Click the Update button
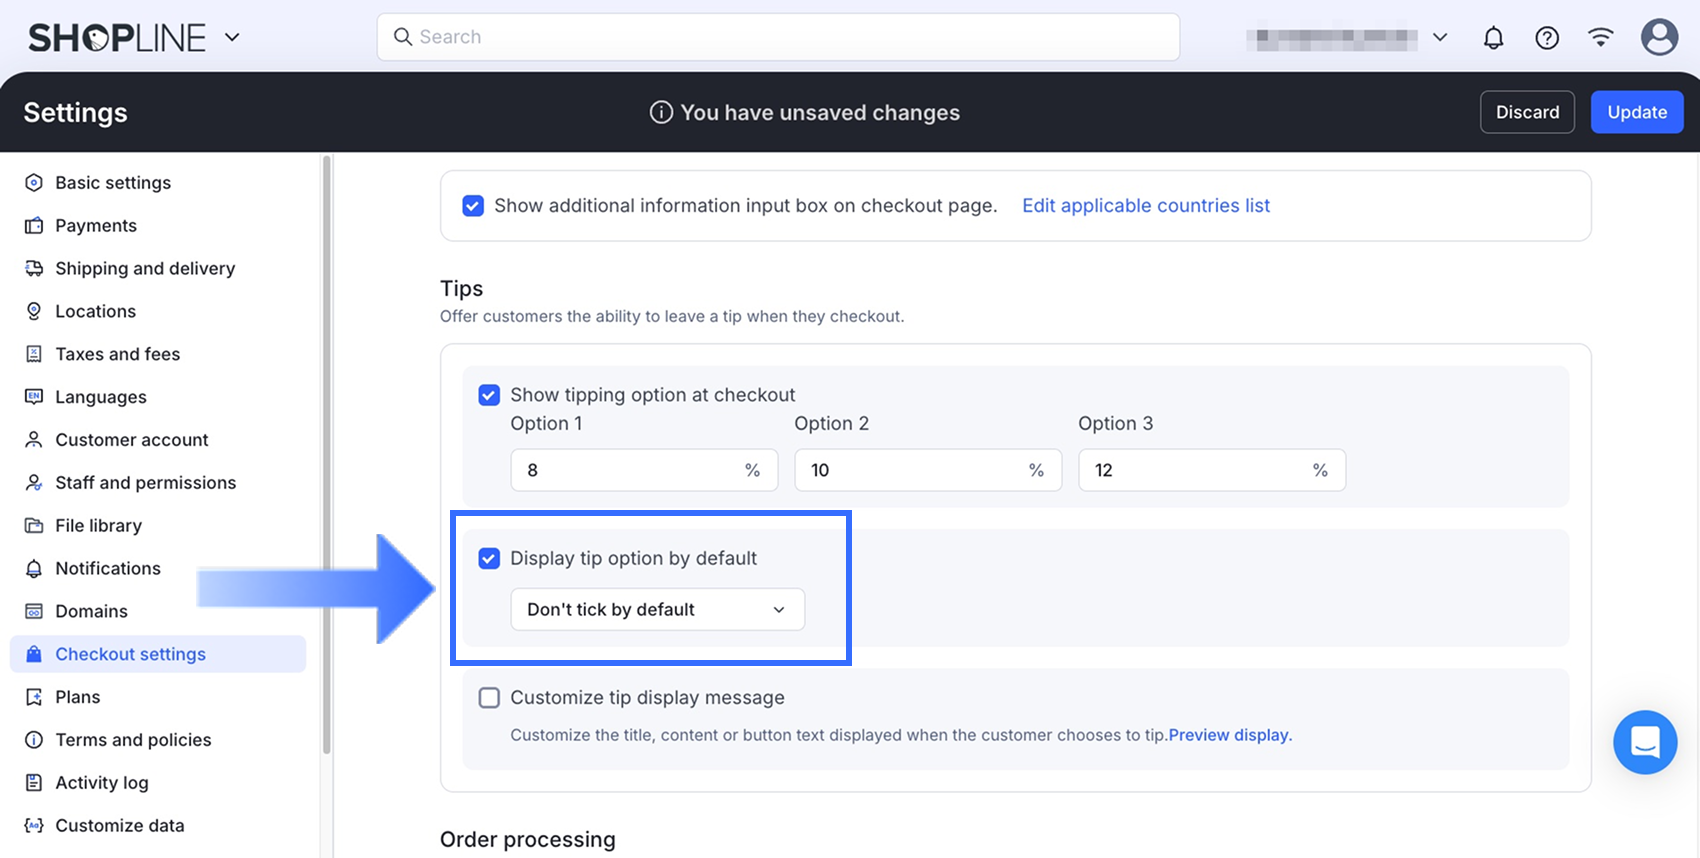Viewport: 1700px width, 858px height. (1636, 112)
